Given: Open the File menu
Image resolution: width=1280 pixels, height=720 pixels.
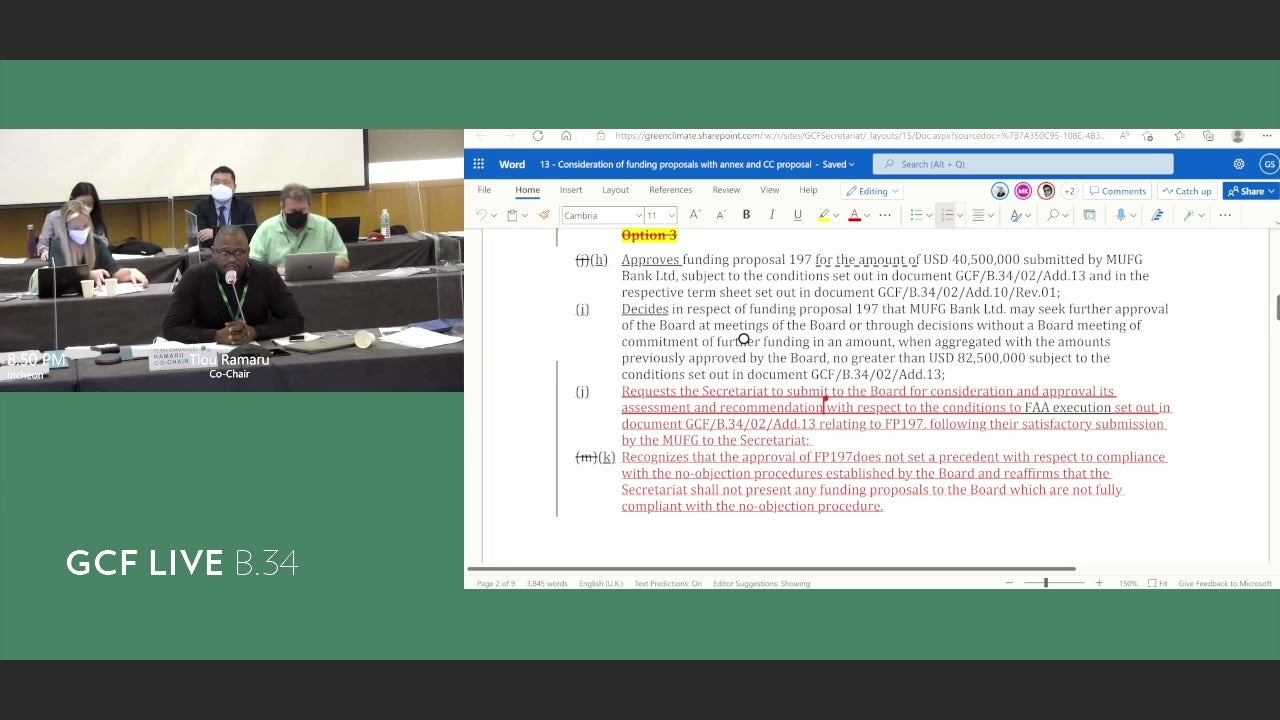Looking at the screenshot, I should 484,190.
